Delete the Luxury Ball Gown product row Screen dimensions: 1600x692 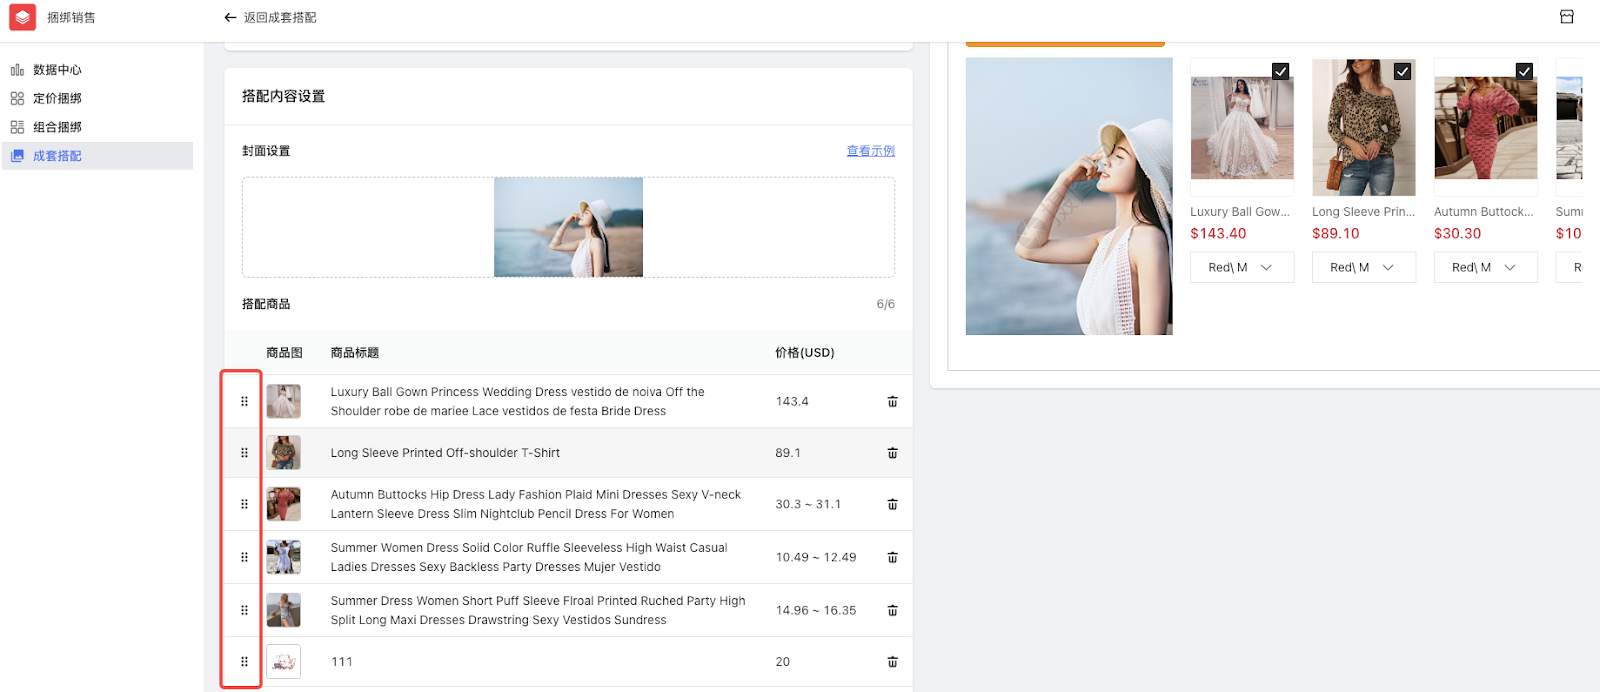point(892,402)
